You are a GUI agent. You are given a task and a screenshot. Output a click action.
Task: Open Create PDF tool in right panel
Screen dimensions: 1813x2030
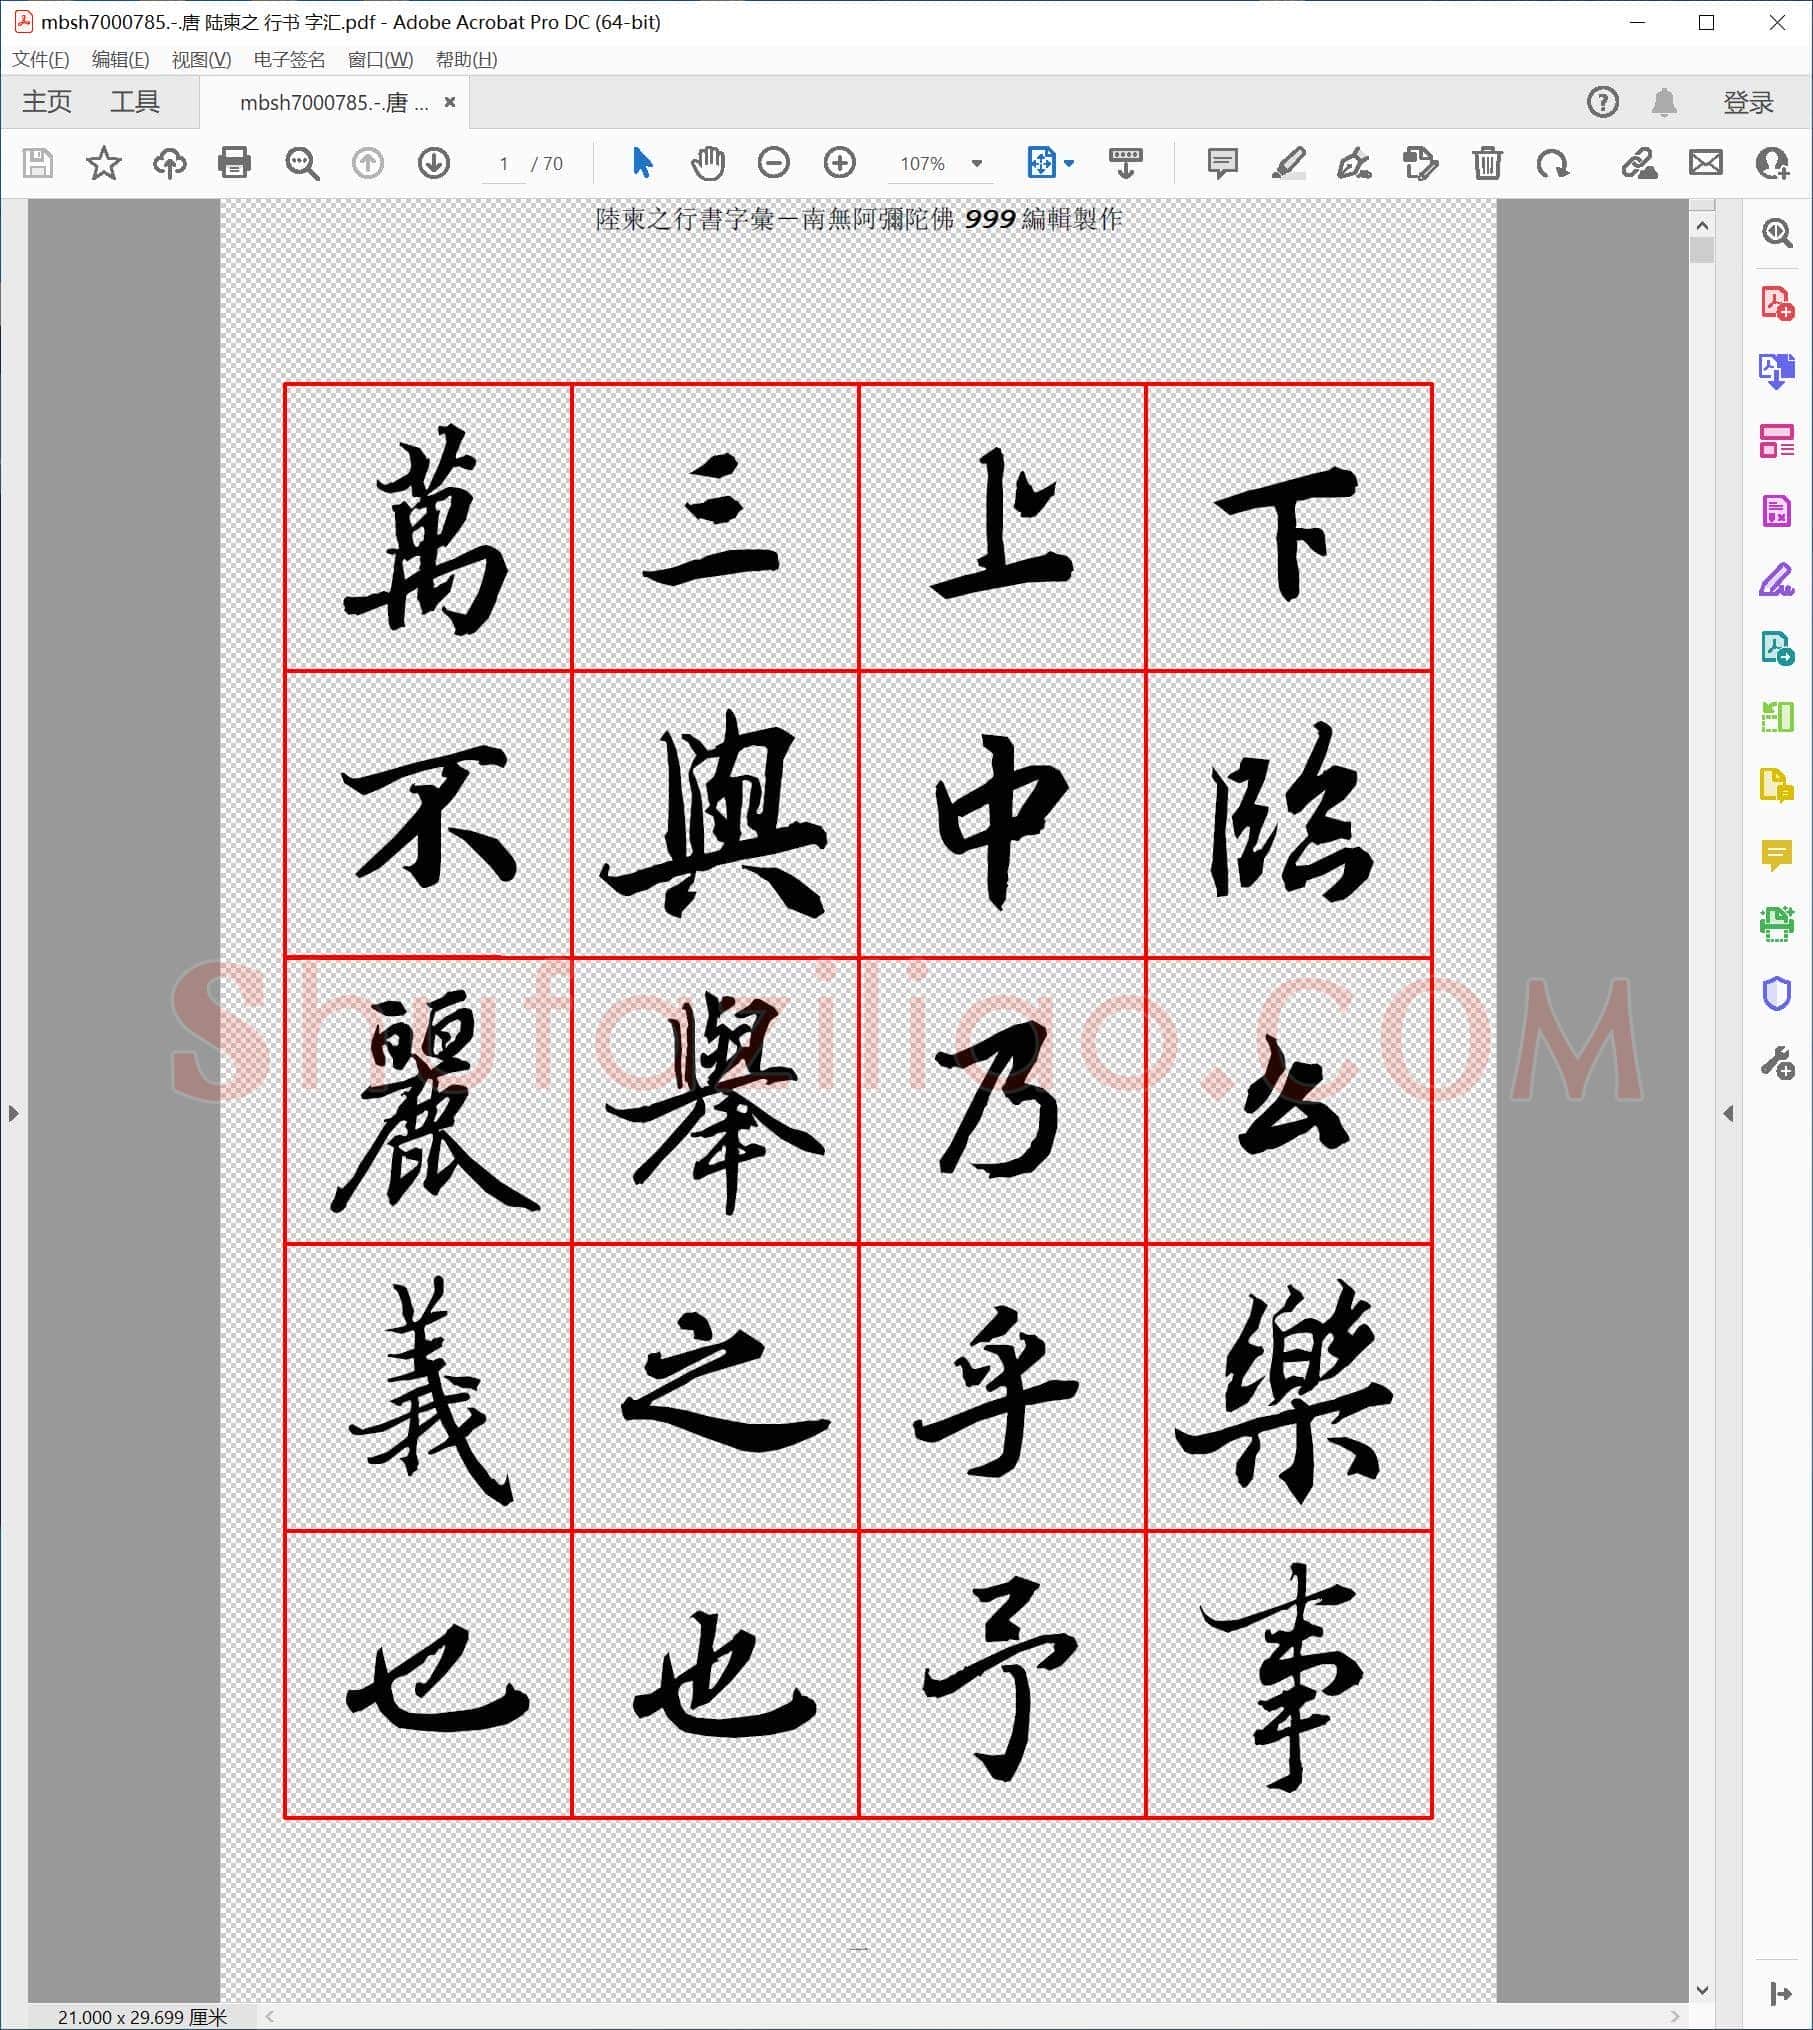(x=1777, y=303)
